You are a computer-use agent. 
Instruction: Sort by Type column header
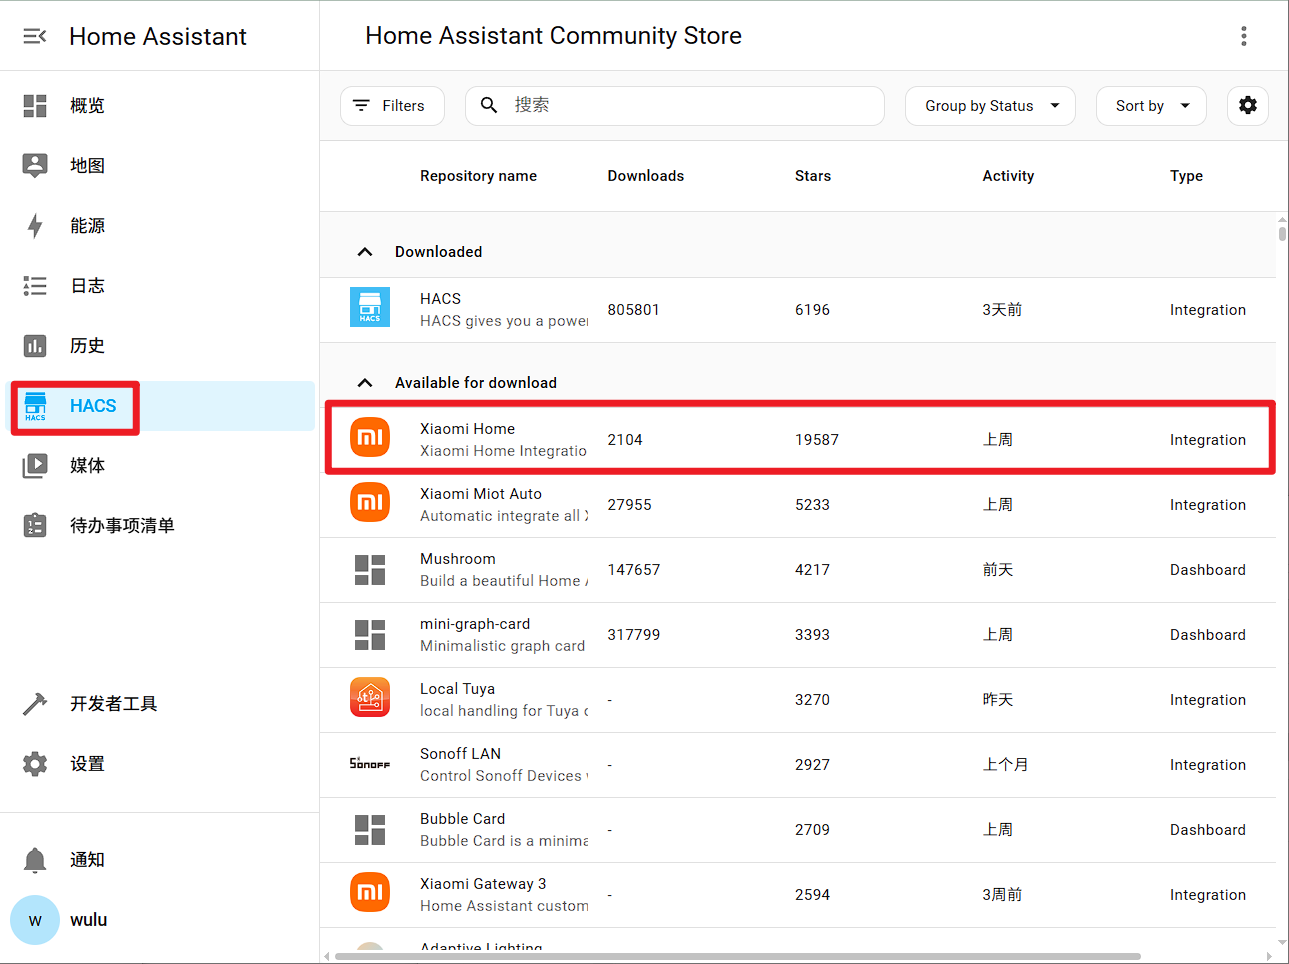point(1186,176)
